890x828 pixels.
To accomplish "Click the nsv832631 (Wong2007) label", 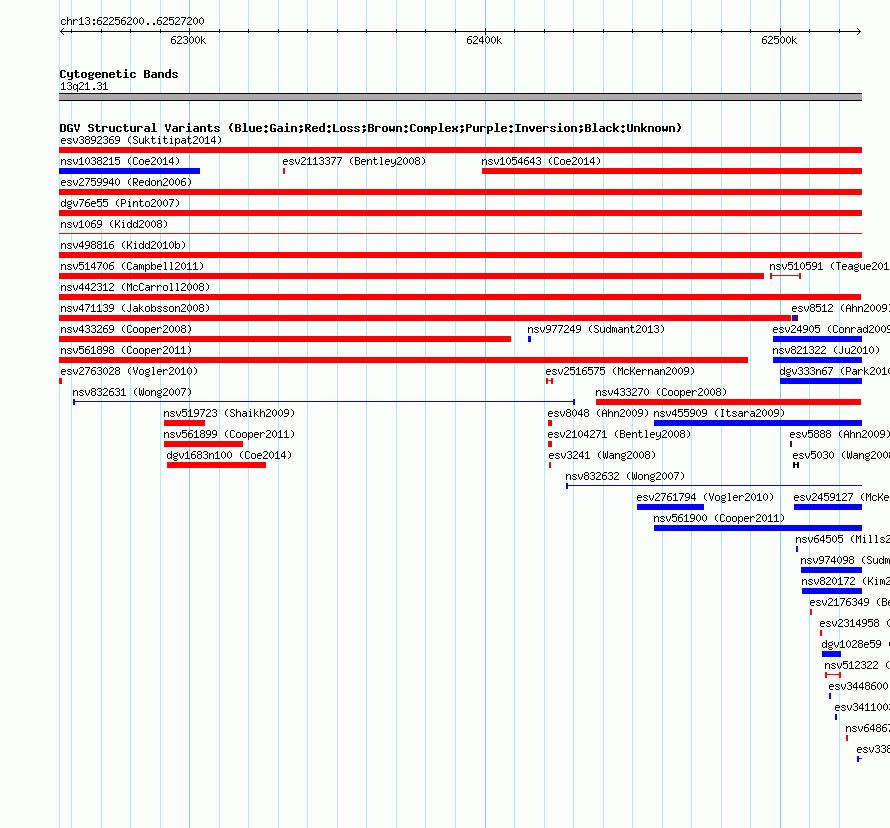I will (132, 392).
